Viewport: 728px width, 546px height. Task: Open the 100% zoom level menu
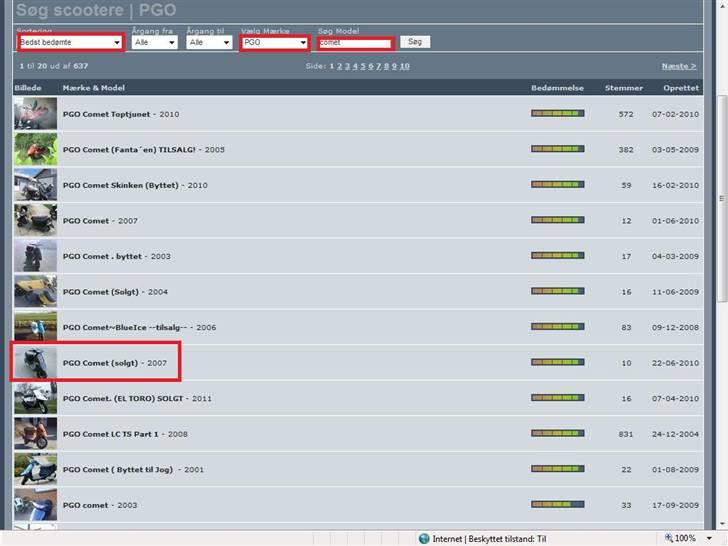(x=686, y=538)
